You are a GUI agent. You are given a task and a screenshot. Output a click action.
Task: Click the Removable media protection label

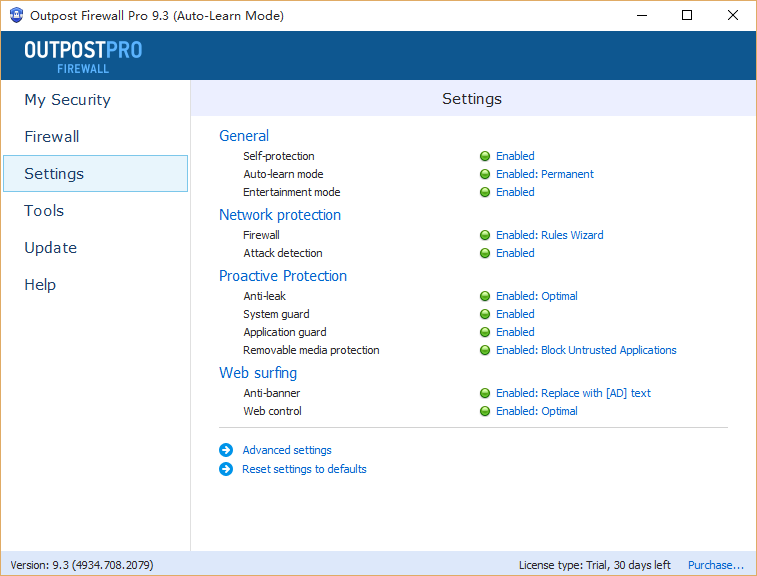tap(311, 350)
